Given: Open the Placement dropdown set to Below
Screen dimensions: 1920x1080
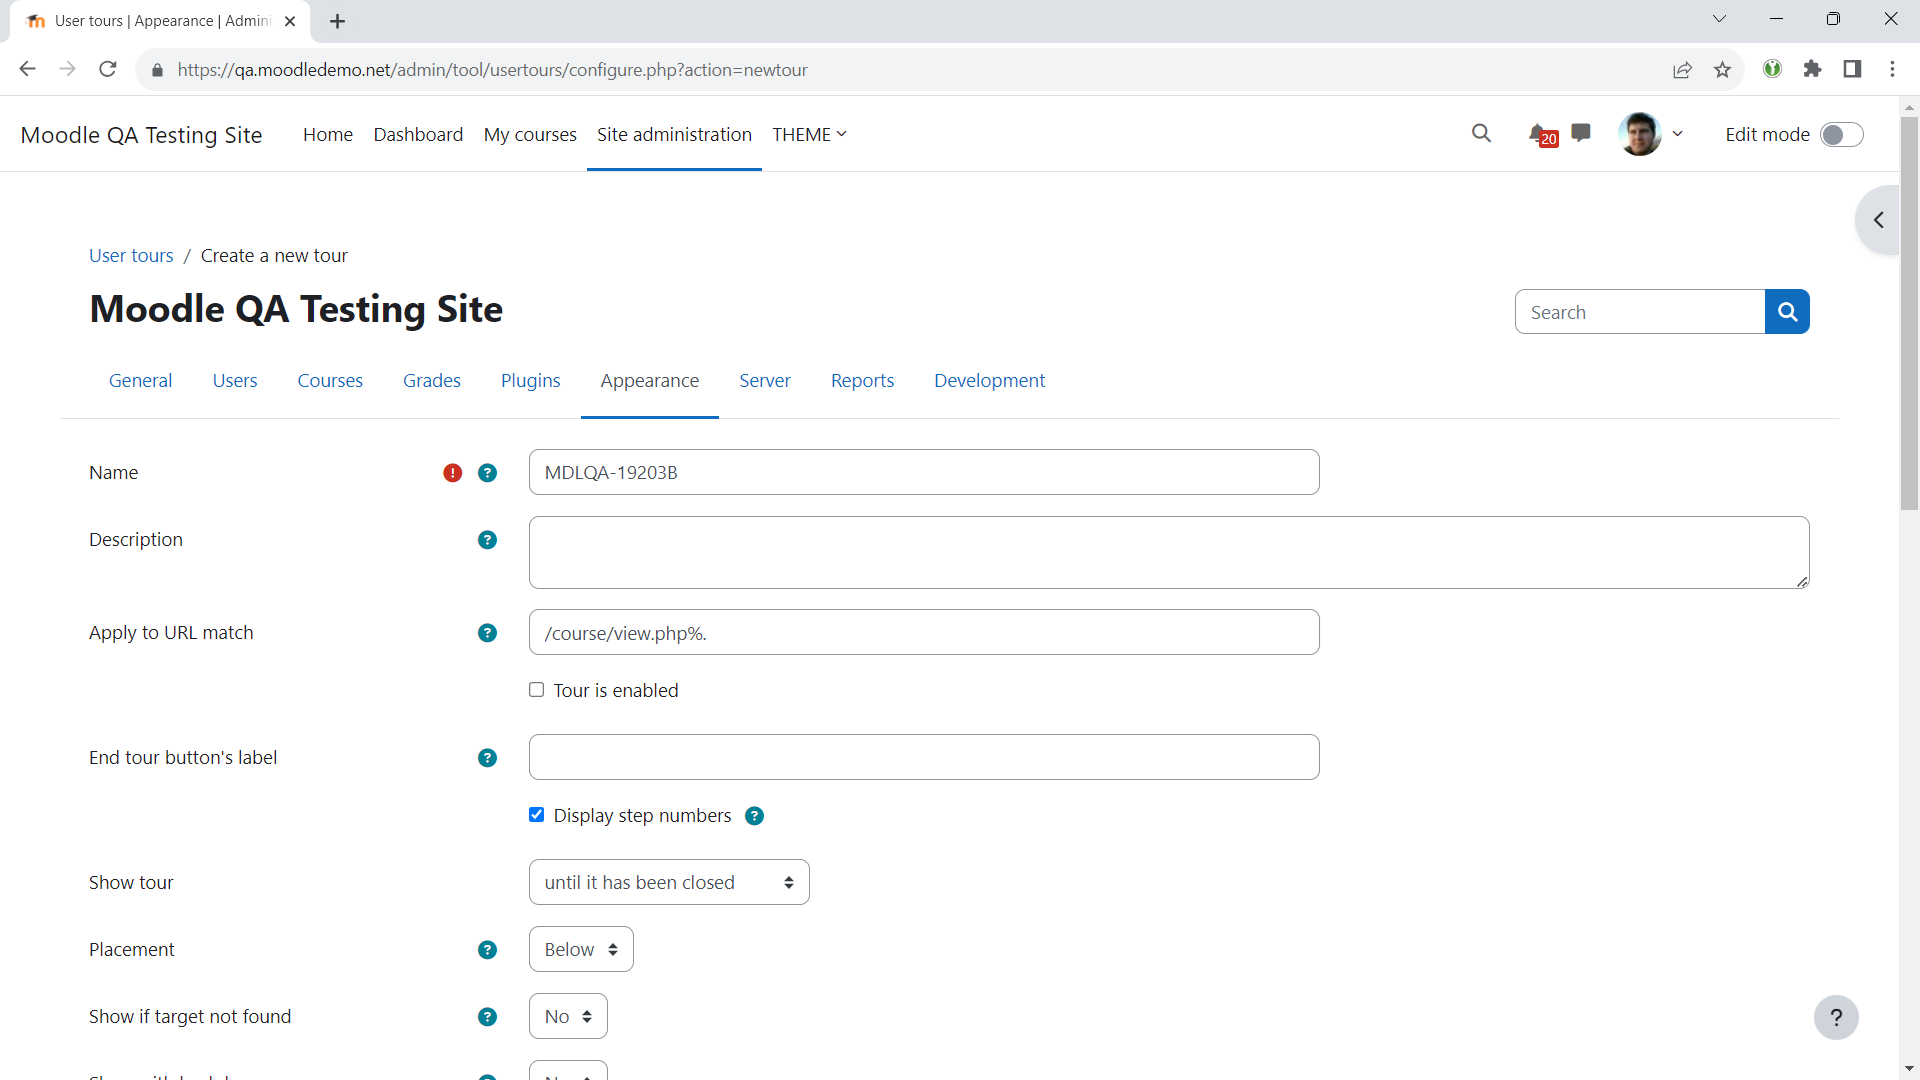Looking at the screenshot, I should (581, 950).
